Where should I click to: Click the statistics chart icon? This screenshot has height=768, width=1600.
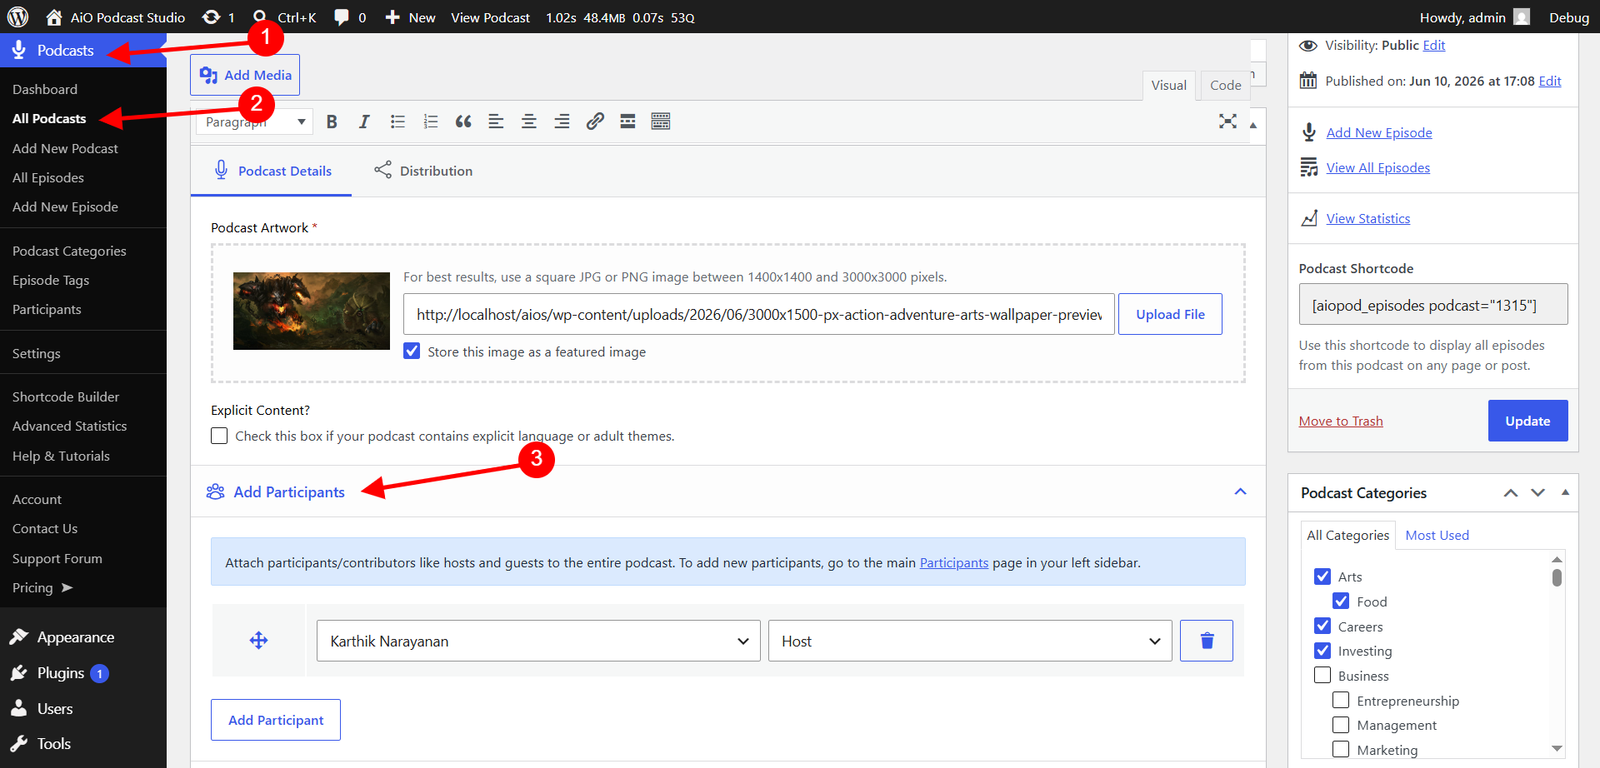point(1309,218)
